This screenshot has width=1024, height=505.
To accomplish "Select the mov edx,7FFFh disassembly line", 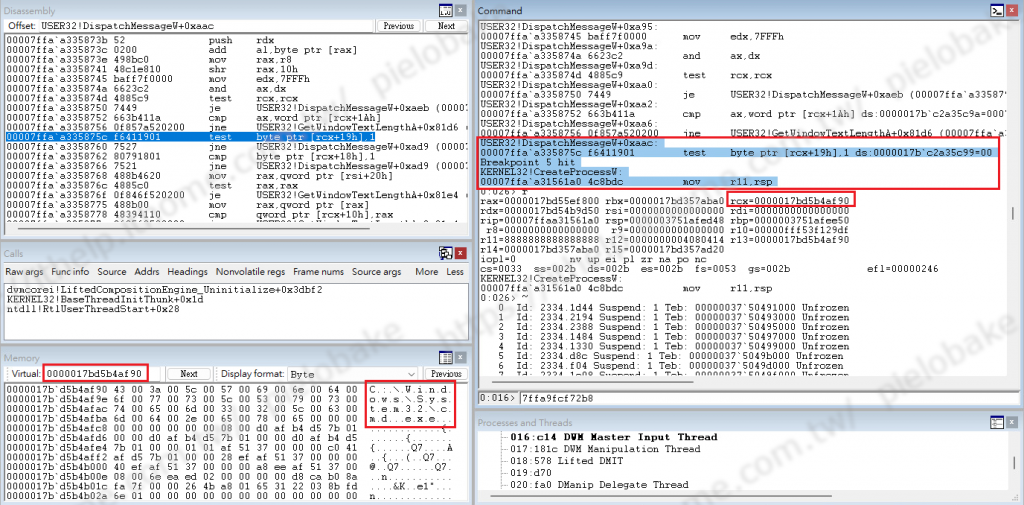I will pos(236,77).
